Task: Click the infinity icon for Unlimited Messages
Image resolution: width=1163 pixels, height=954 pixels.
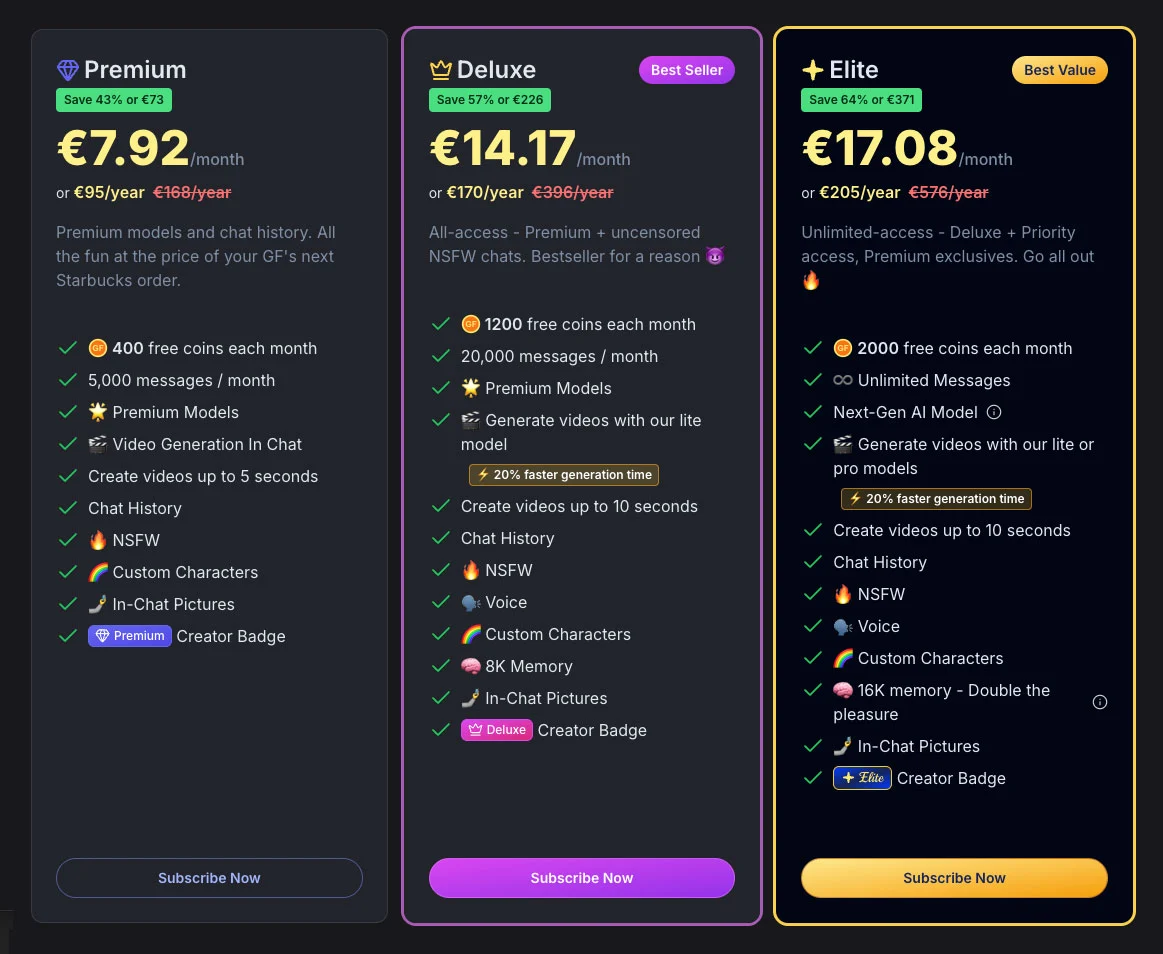Action: click(843, 380)
